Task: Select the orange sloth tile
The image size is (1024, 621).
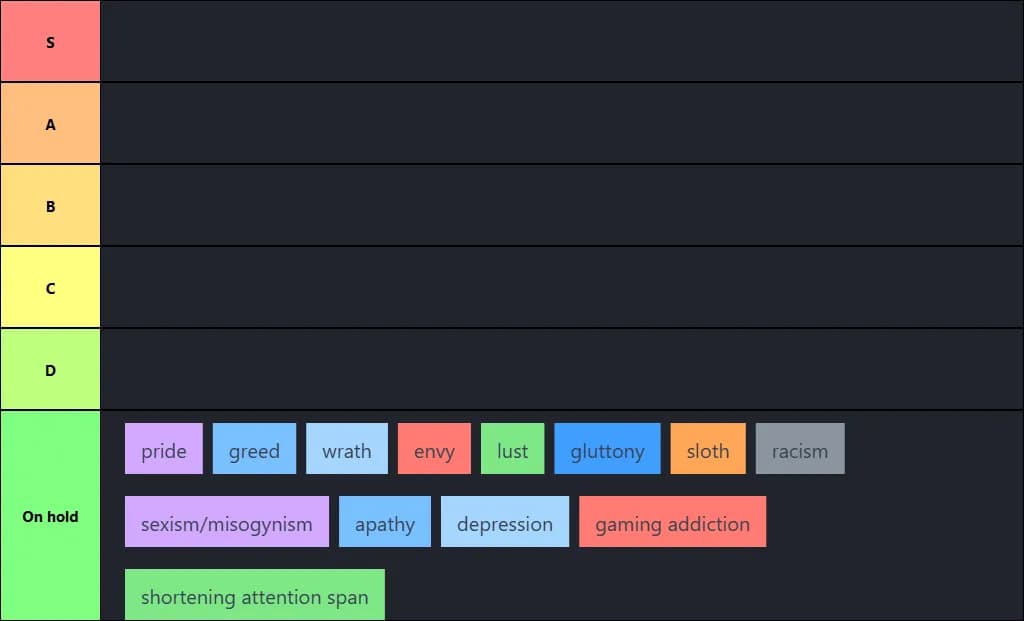Action: (x=707, y=449)
